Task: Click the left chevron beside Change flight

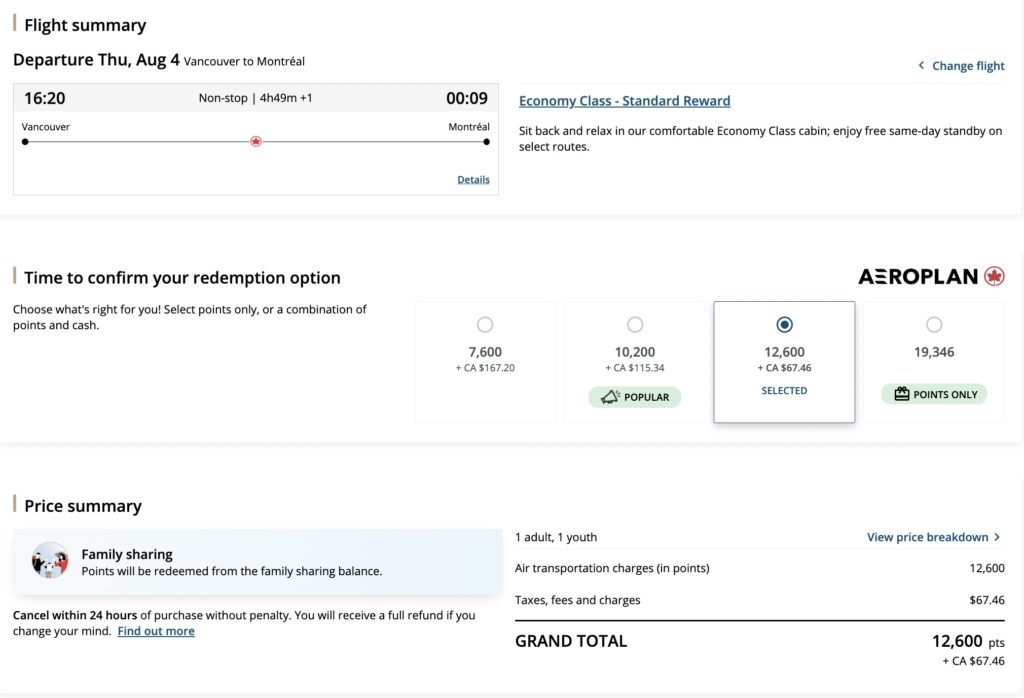Action: pyautogui.click(x=921, y=66)
